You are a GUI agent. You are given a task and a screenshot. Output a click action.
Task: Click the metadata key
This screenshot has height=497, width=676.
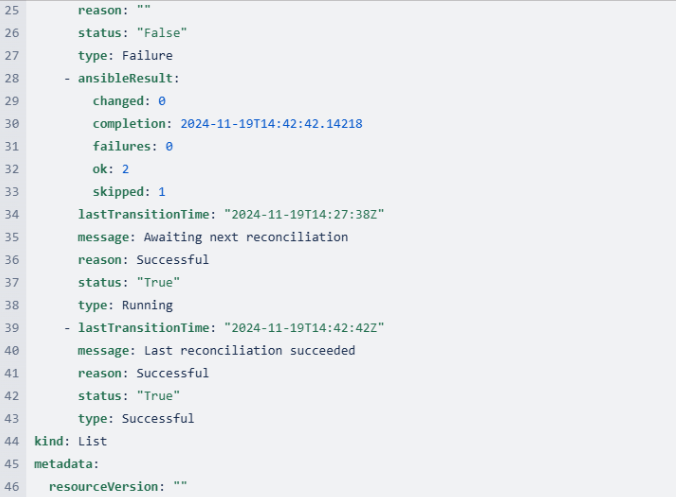coord(64,464)
